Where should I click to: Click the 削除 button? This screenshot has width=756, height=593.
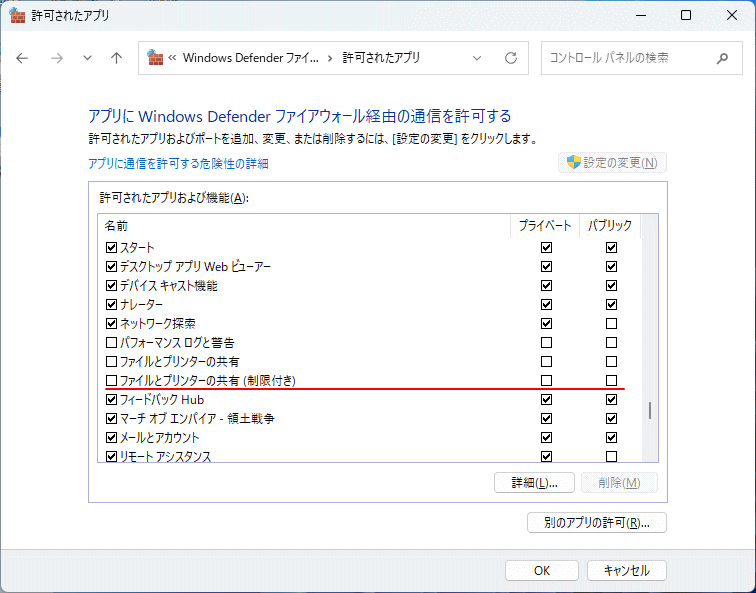[619, 483]
